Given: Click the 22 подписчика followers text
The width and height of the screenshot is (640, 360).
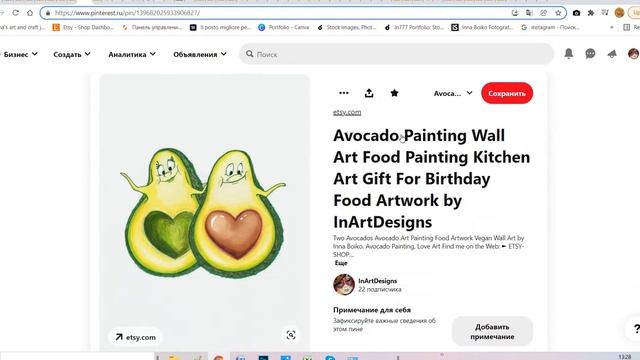Looking at the screenshot, I should pos(380,289).
